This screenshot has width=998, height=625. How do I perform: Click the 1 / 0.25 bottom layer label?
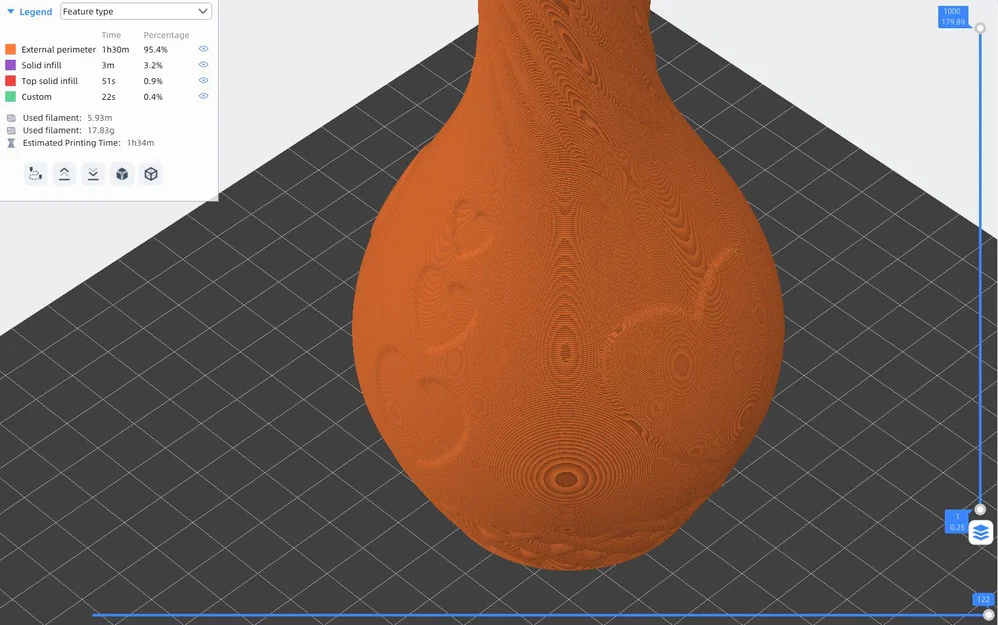tap(957, 522)
